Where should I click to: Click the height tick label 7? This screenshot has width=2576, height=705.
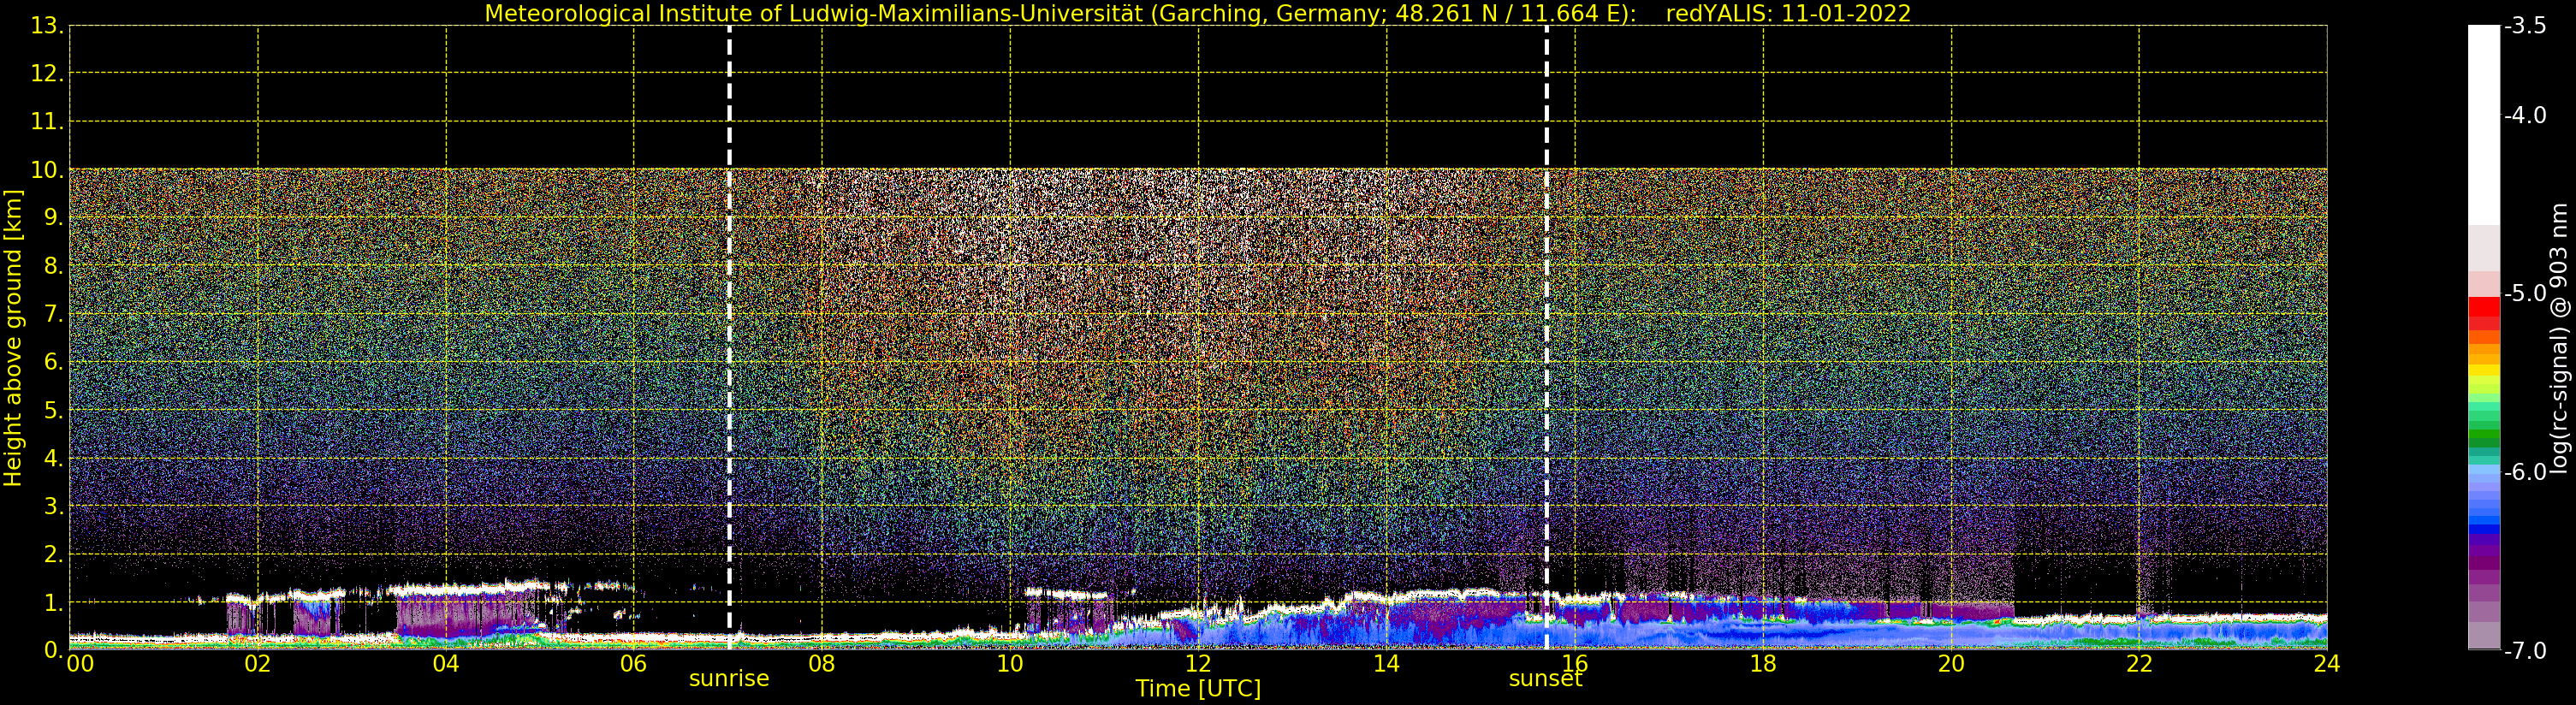pos(53,314)
